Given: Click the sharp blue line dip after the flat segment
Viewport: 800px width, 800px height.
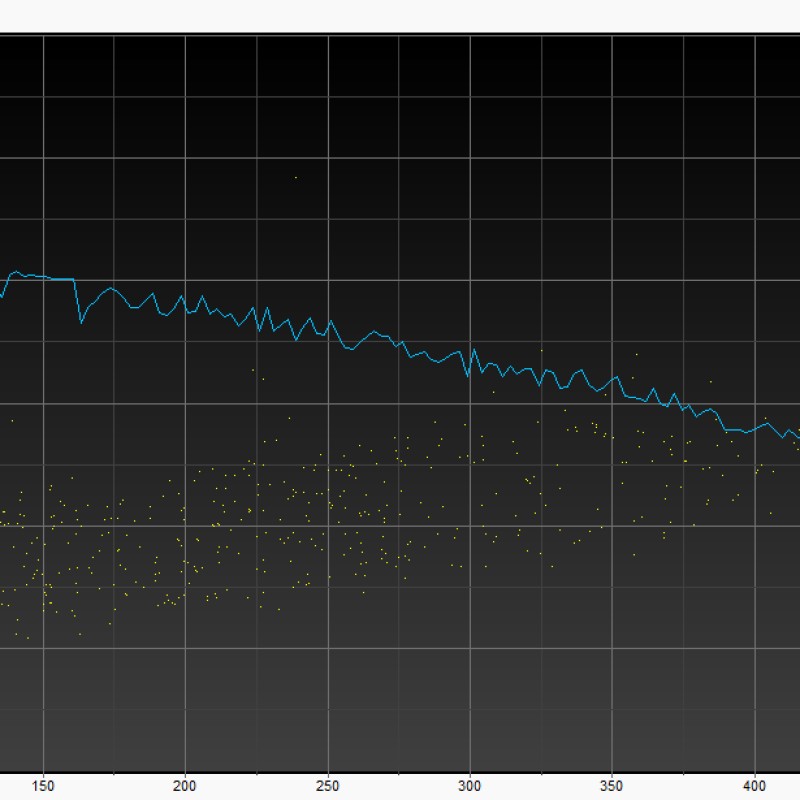Looking at the screenshot, I should (81, 322).
